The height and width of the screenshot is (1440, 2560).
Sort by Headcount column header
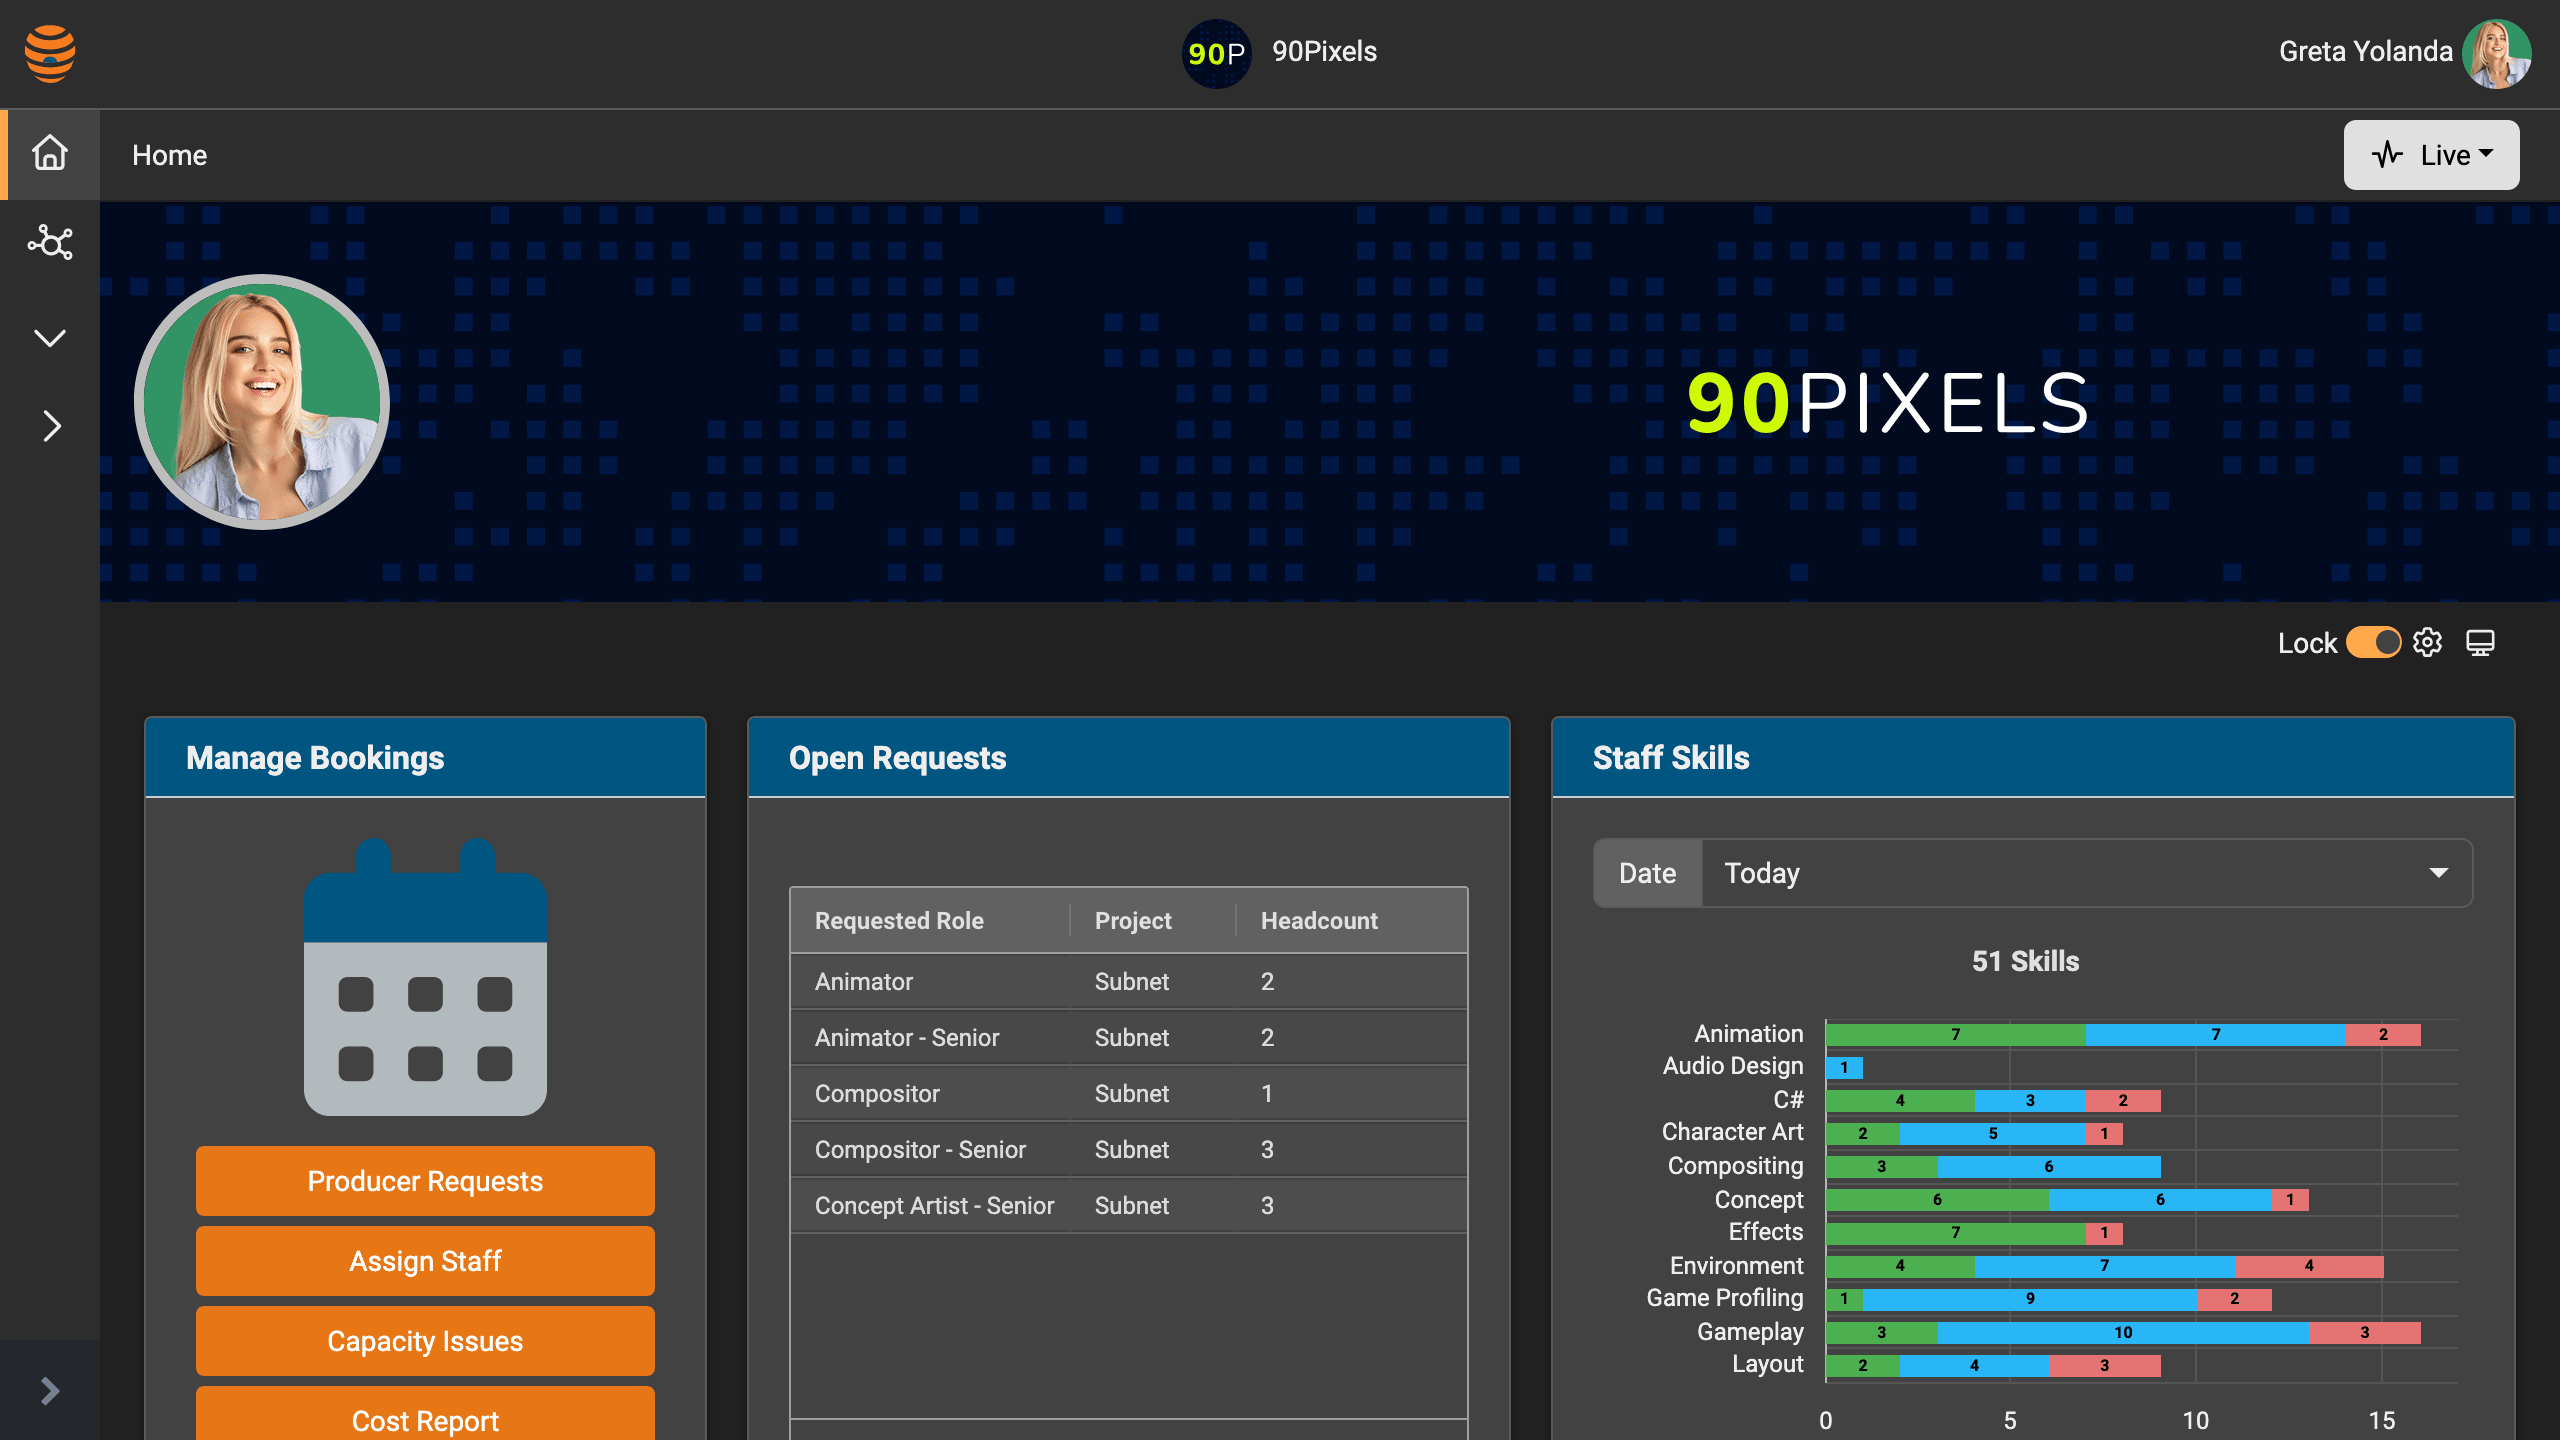[1351, 921]
